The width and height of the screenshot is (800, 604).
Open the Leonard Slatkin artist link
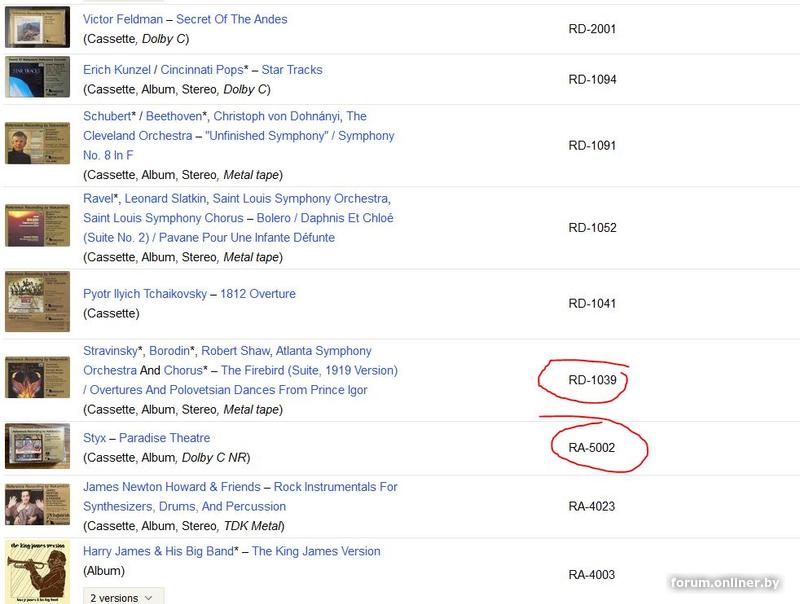(x=164, y=199)
